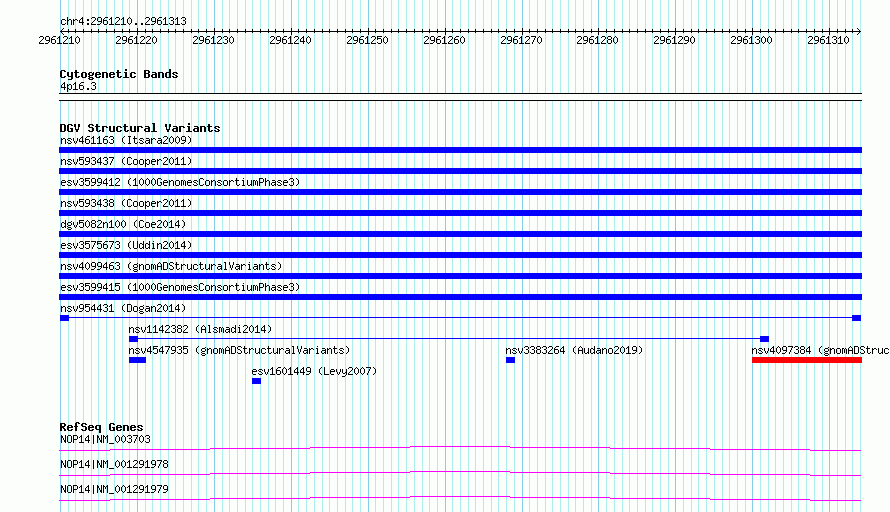Click the Cytogenetic Bands track title

click(119, 74)
